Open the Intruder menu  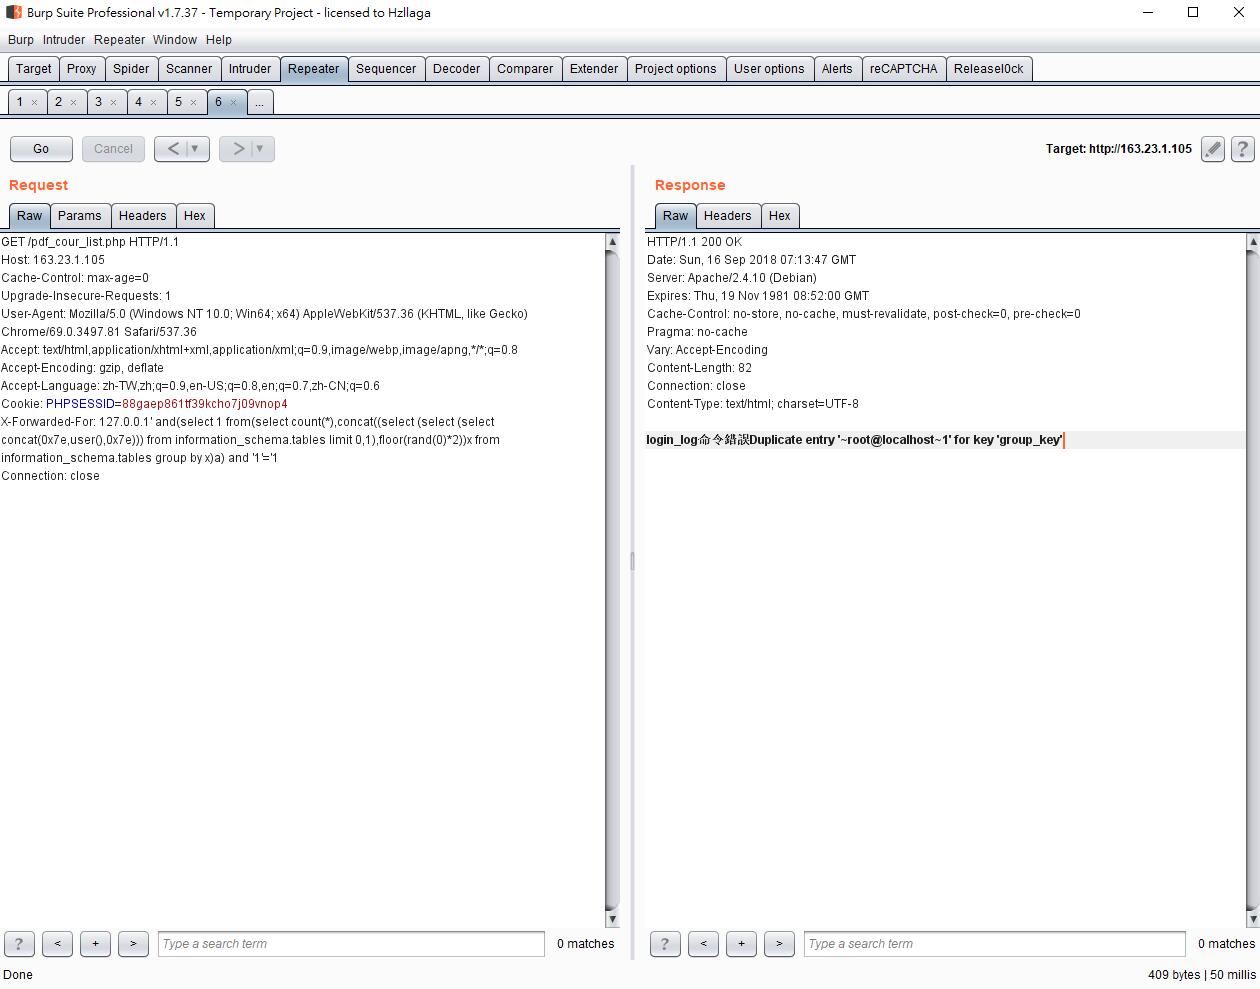pos(64,40)
